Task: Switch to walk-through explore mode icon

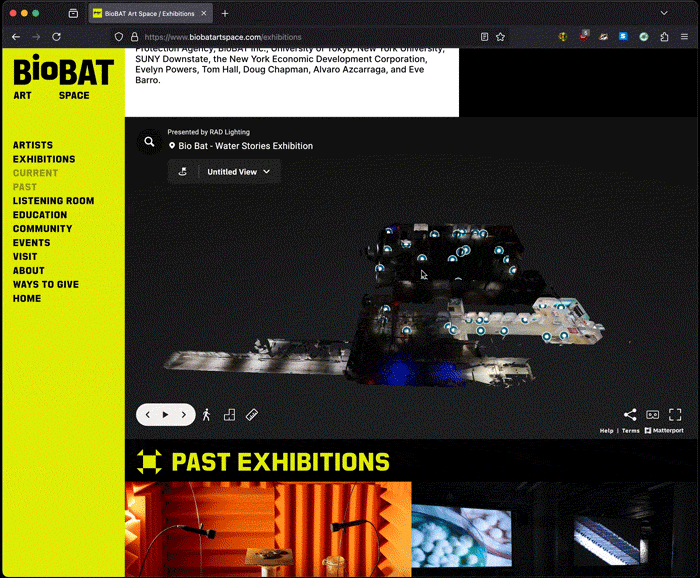Action: tap(207, 414)
